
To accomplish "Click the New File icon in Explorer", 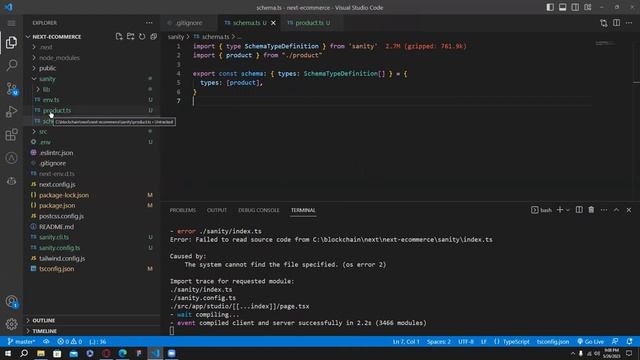I will [119, 37].
